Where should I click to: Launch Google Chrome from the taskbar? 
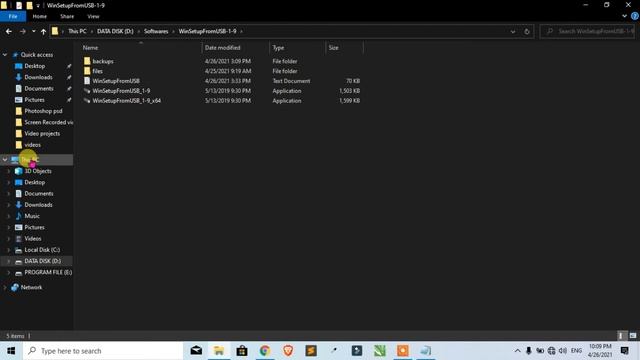pos(265,351)
